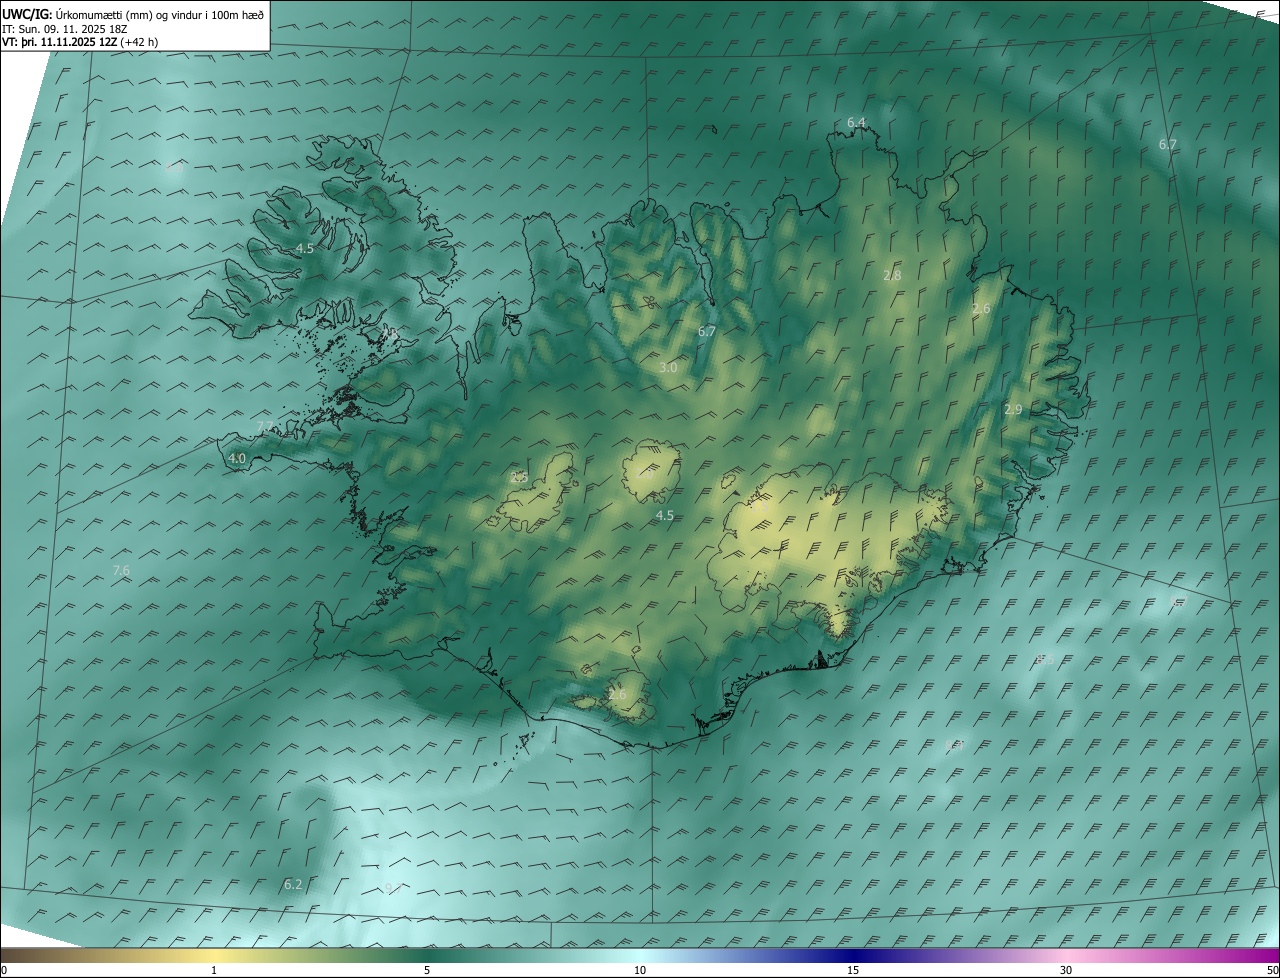Select the 'IT: Sun. 09. 11. 2025 18Z' line
Viewport: 1280px width, 978px height.
point(64,29)
